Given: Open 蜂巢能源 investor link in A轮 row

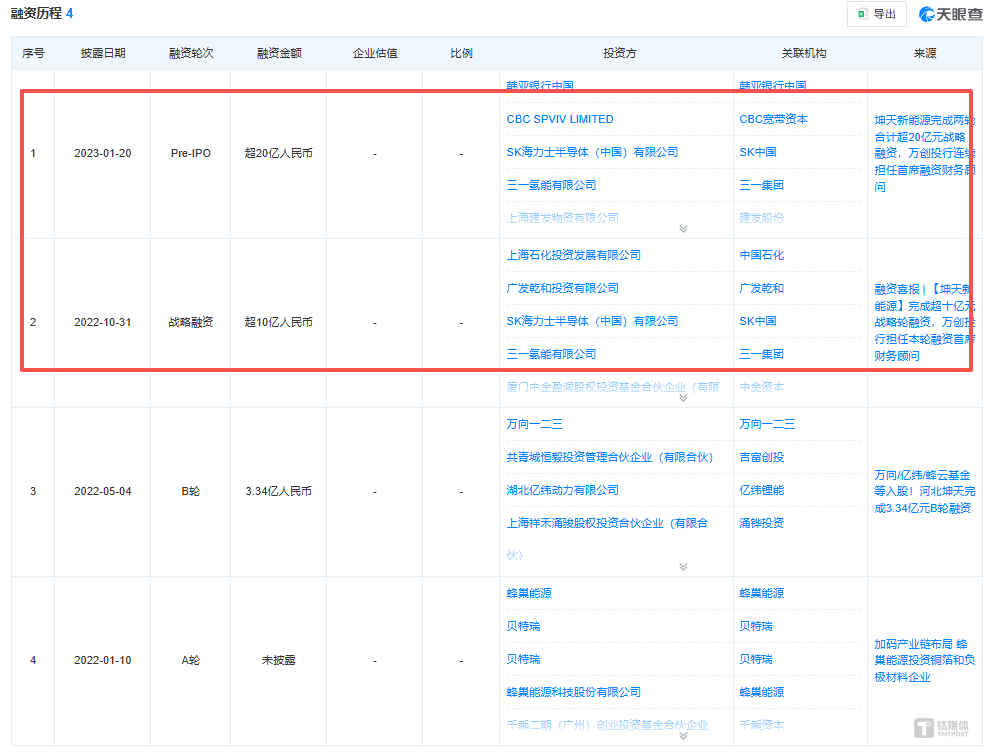Looking at the screenshot, I should 529,593.
